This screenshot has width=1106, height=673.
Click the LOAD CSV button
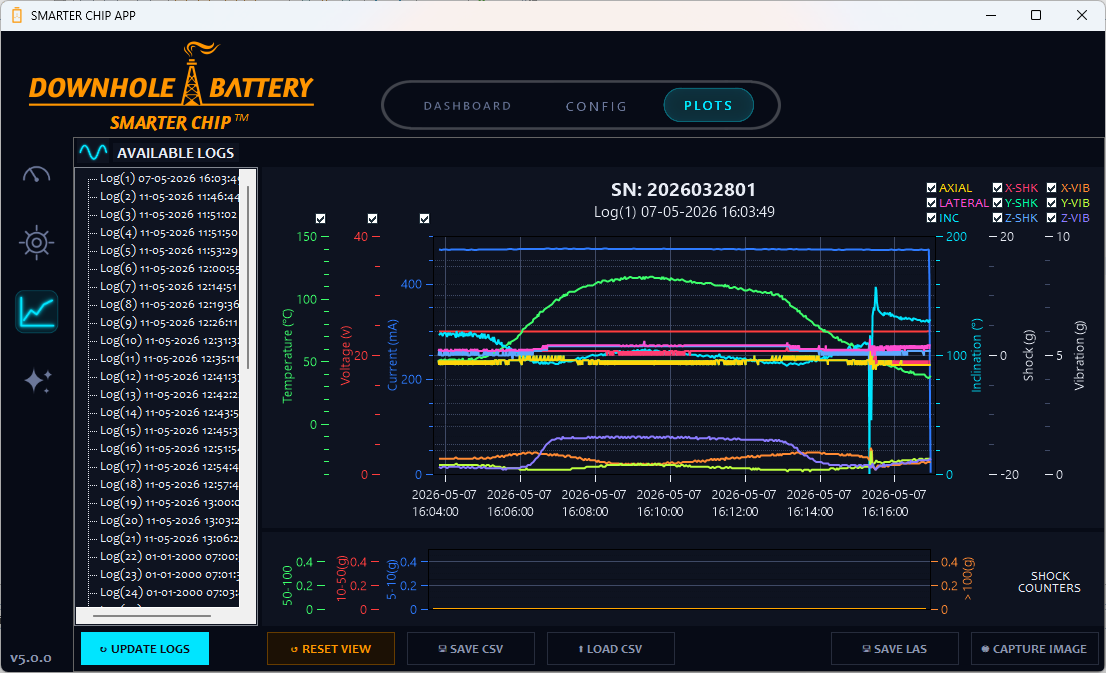point(610,649)
